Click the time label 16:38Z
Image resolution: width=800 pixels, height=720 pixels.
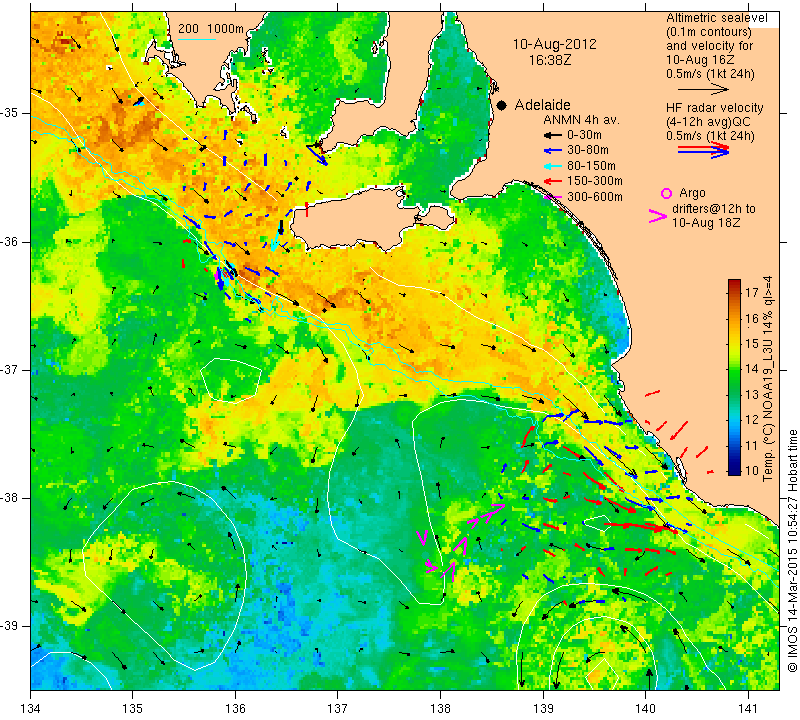pyautogui.click(x=550, y=60)
